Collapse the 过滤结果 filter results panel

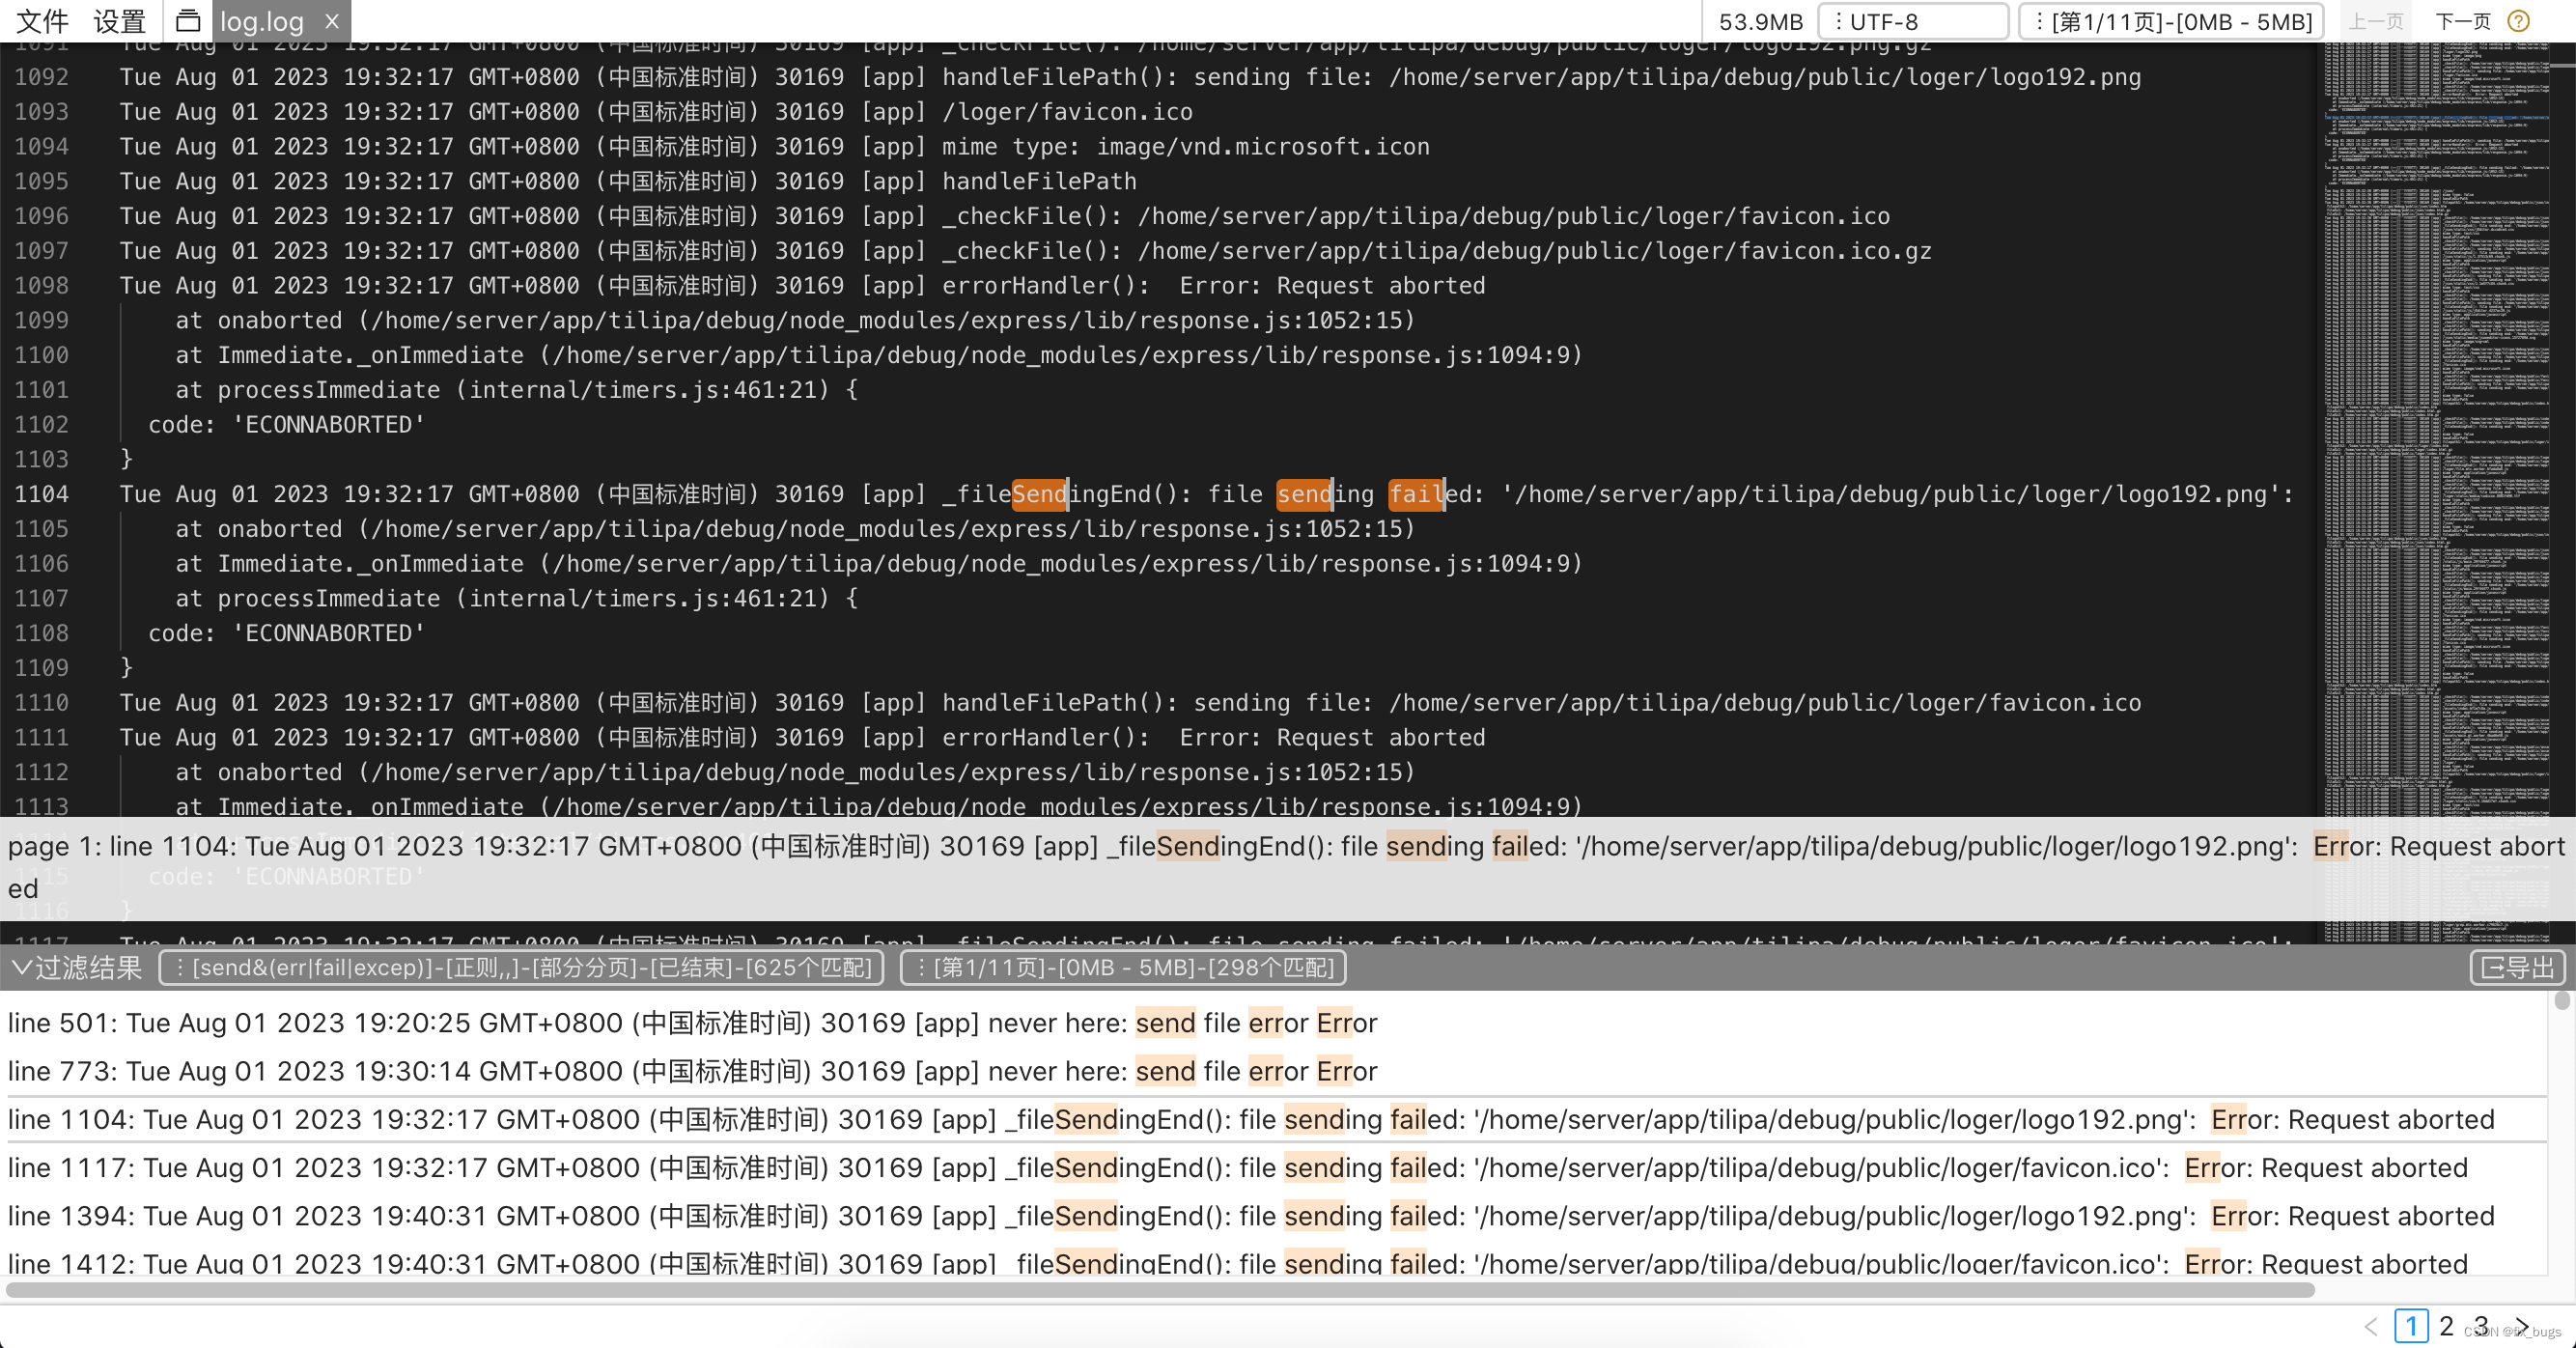click(22, 967)
